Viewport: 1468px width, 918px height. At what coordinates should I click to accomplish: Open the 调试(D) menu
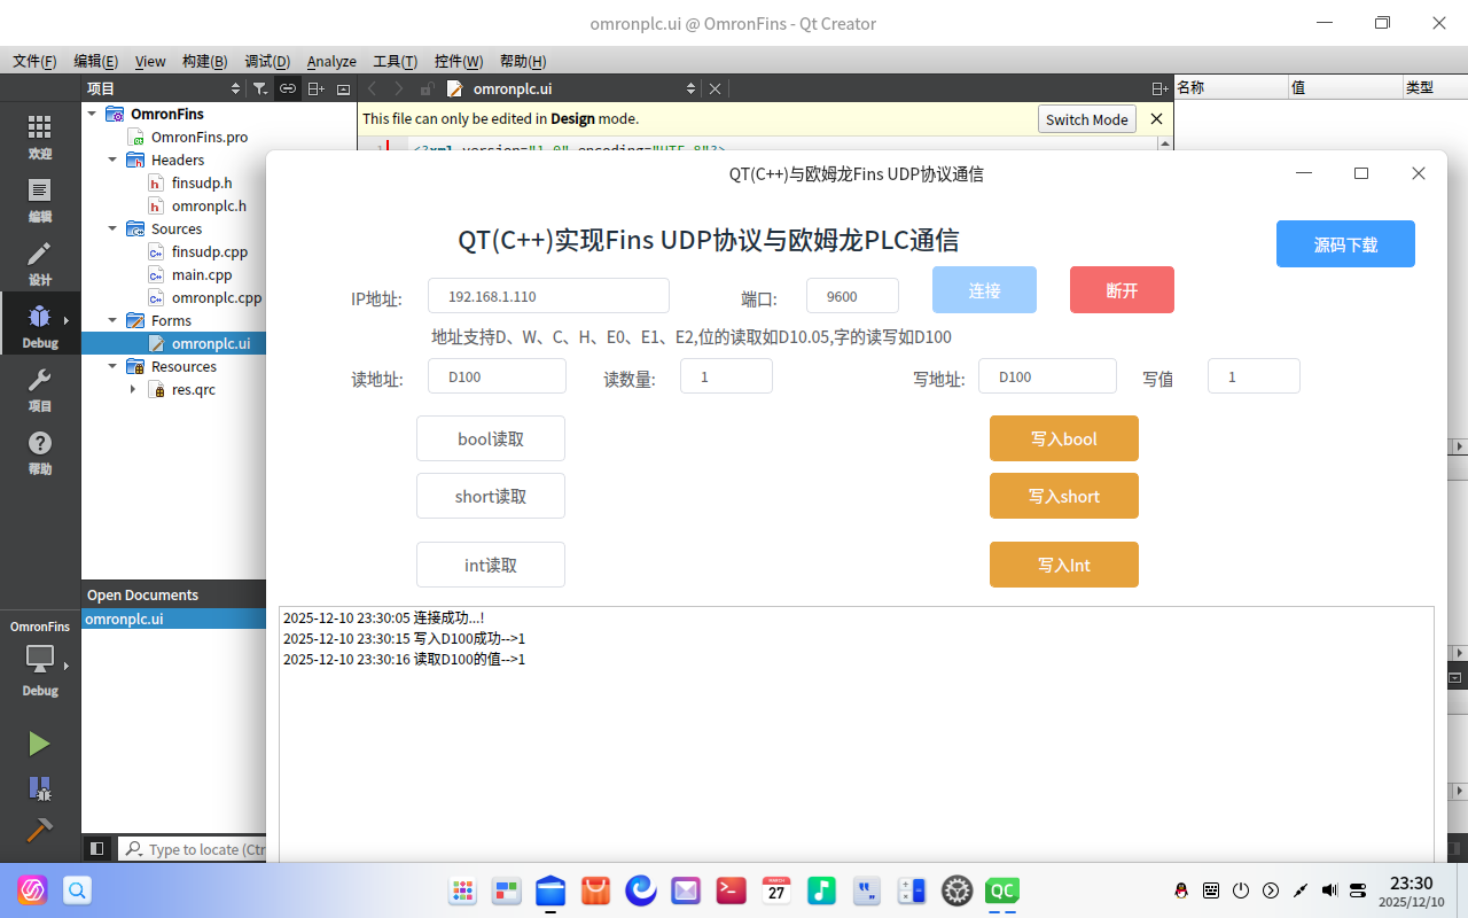(267, 61)
